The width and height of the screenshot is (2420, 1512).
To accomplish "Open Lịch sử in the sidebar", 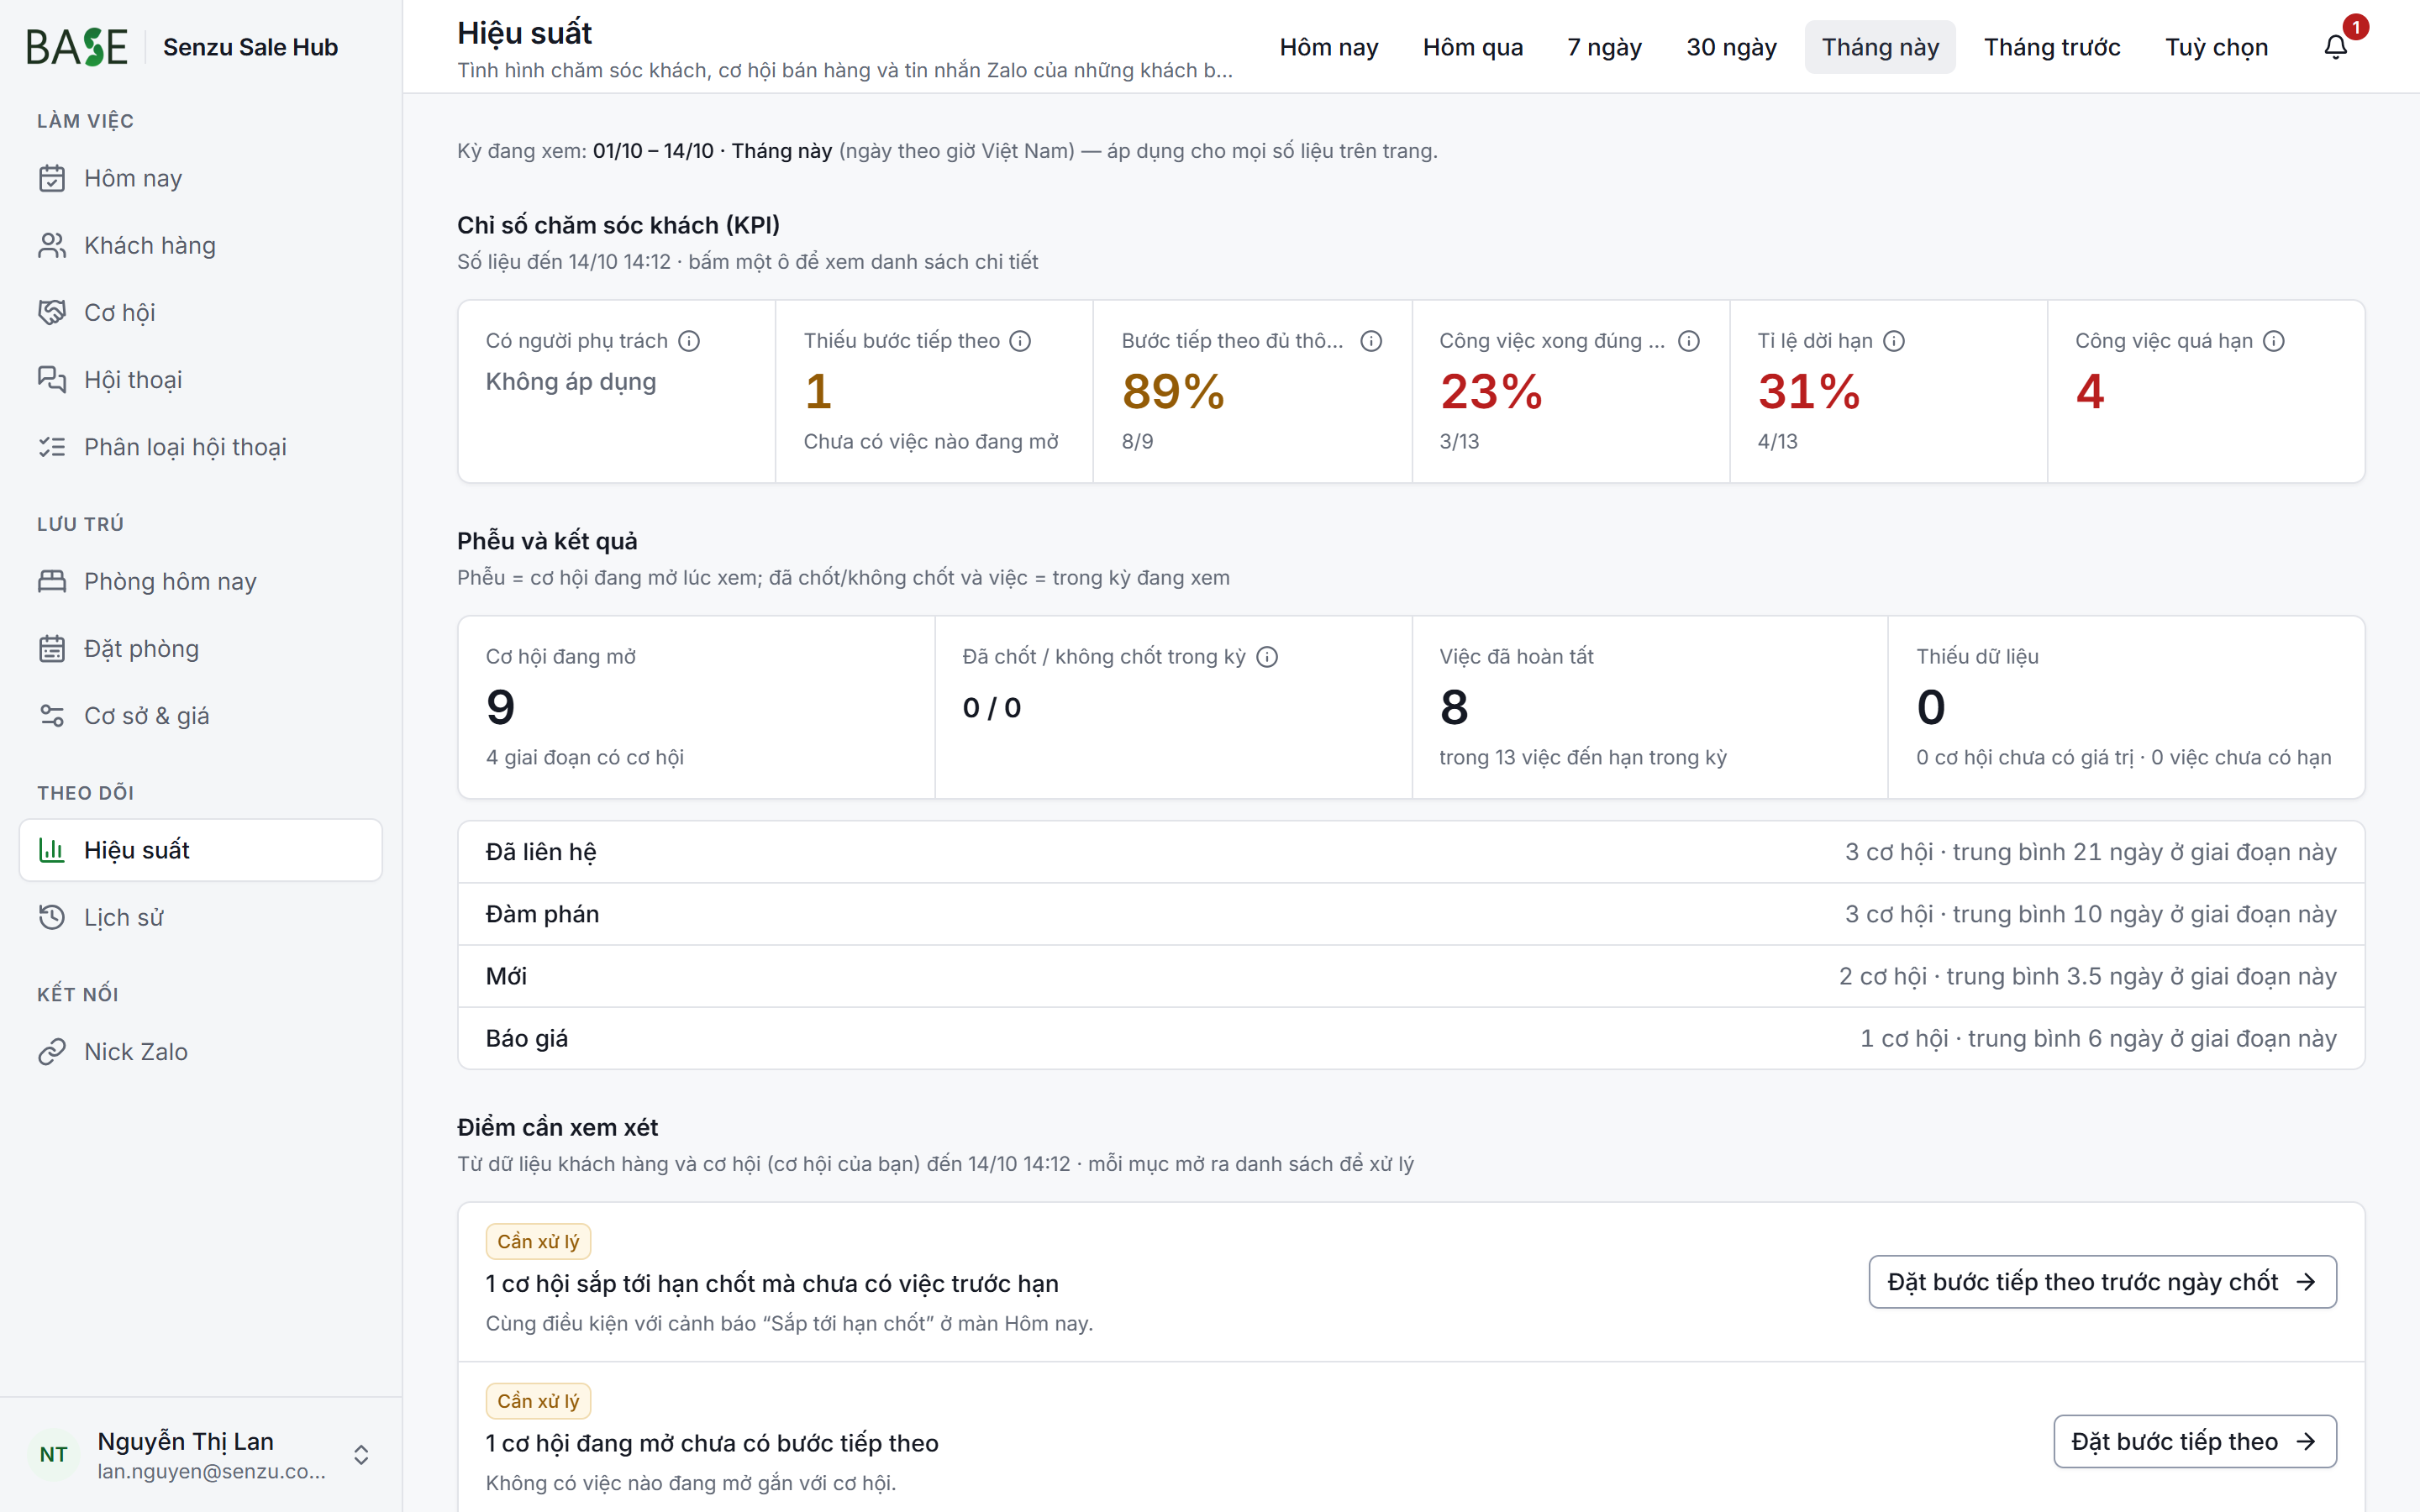I will tap(200, 917).
